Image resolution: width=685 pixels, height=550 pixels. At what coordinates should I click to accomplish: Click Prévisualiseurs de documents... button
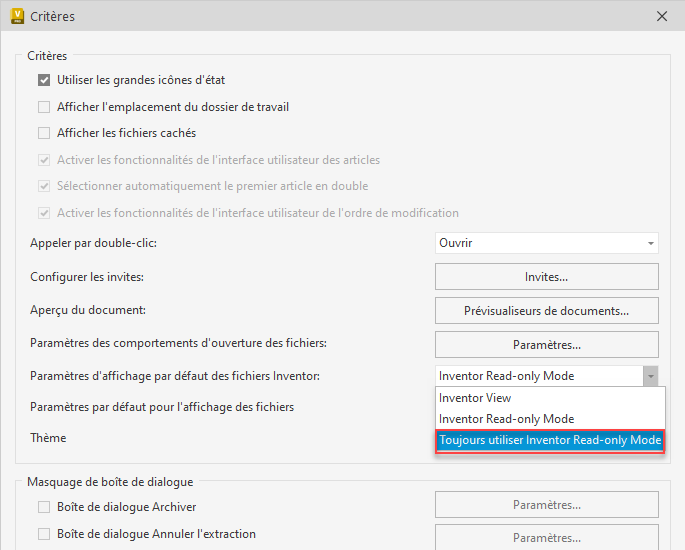pos(547,311)
